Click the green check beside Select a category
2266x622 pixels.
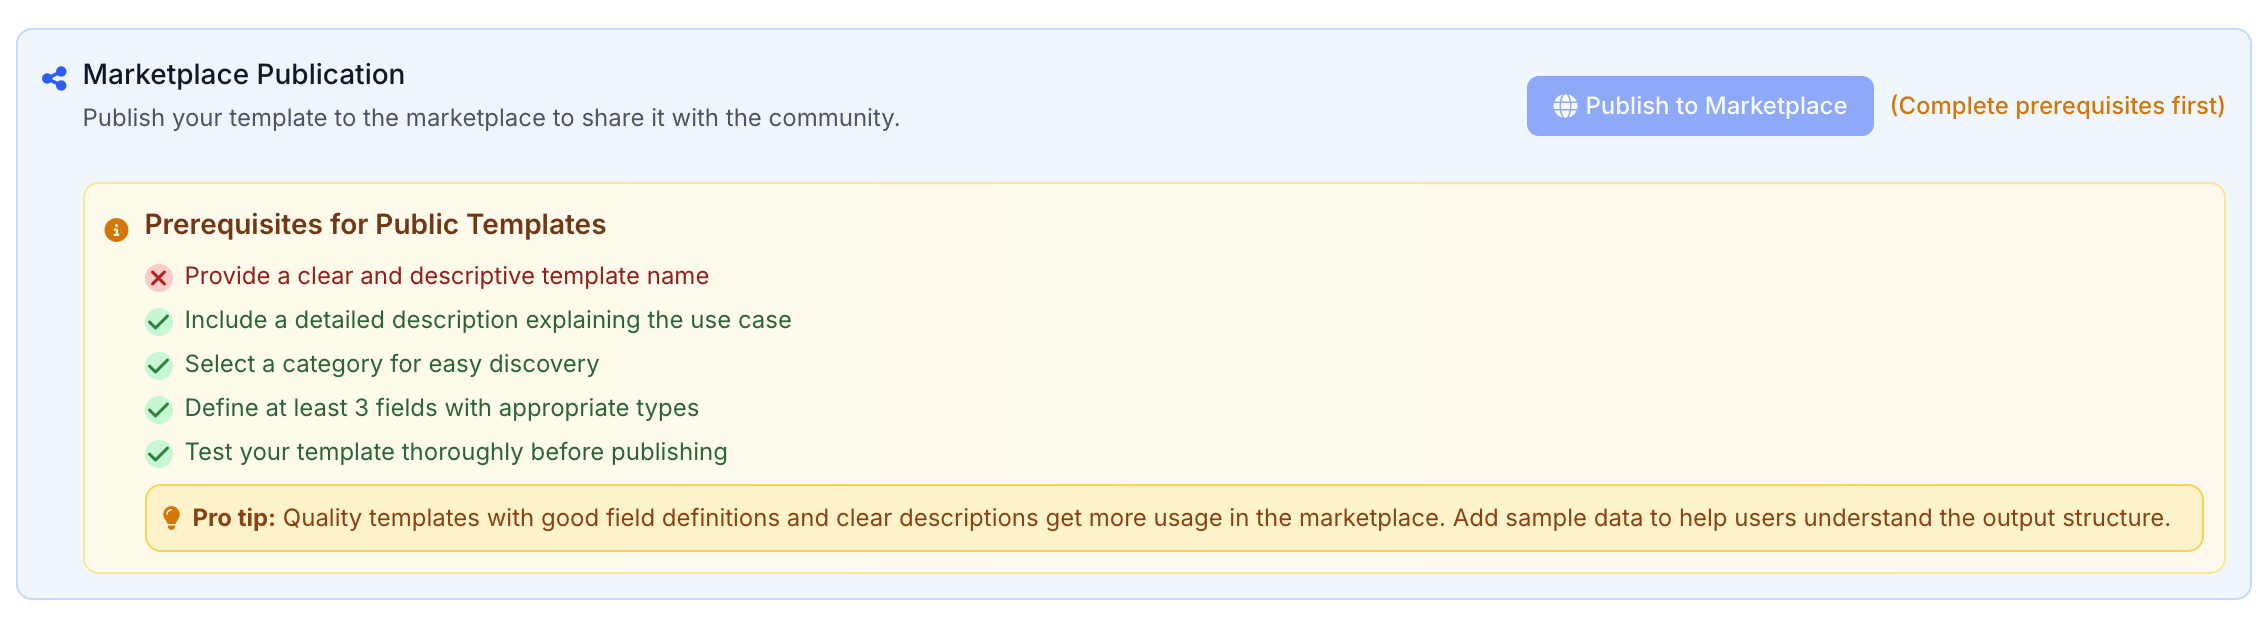(x=158, y=365)
